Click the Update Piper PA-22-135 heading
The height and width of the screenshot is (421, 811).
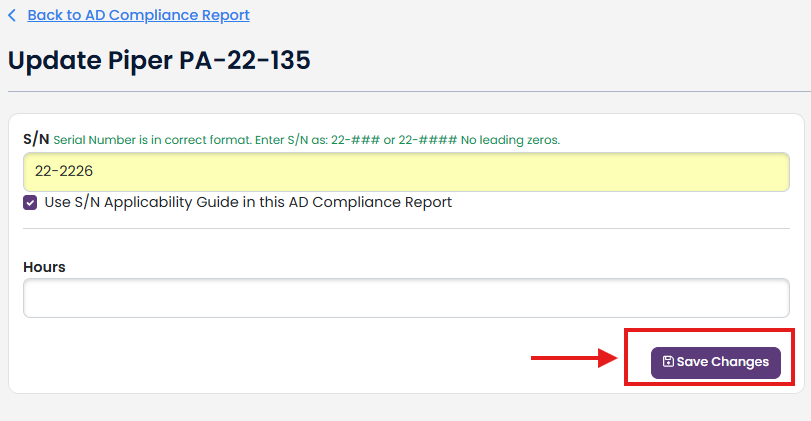coord(159,60)
